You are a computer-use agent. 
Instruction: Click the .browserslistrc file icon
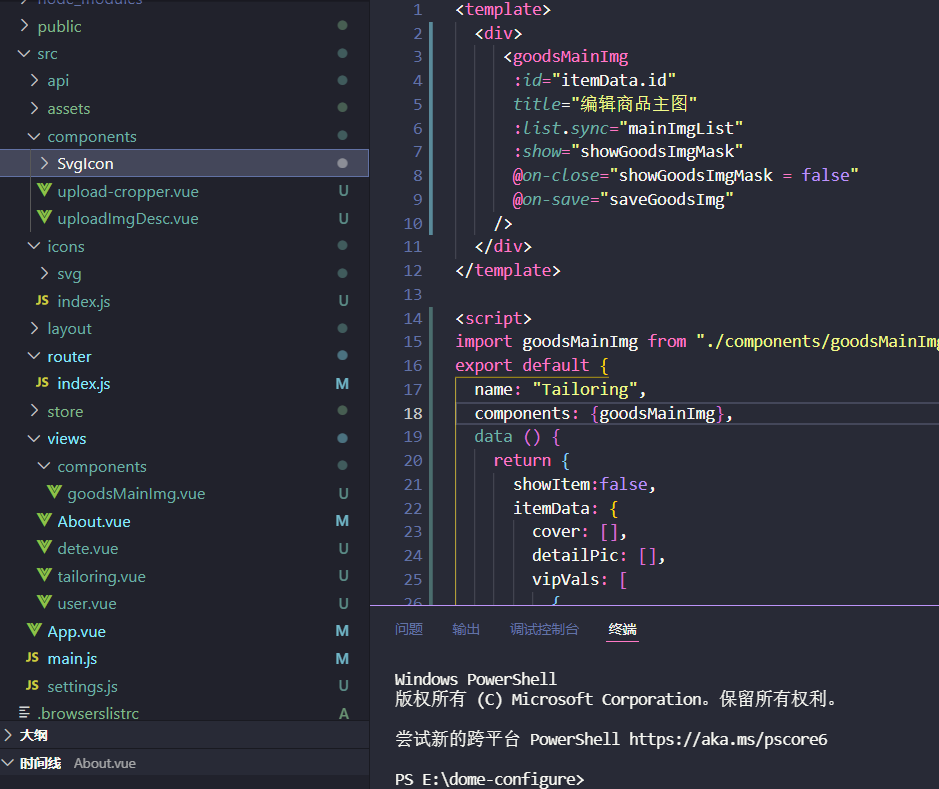point(25,712)
